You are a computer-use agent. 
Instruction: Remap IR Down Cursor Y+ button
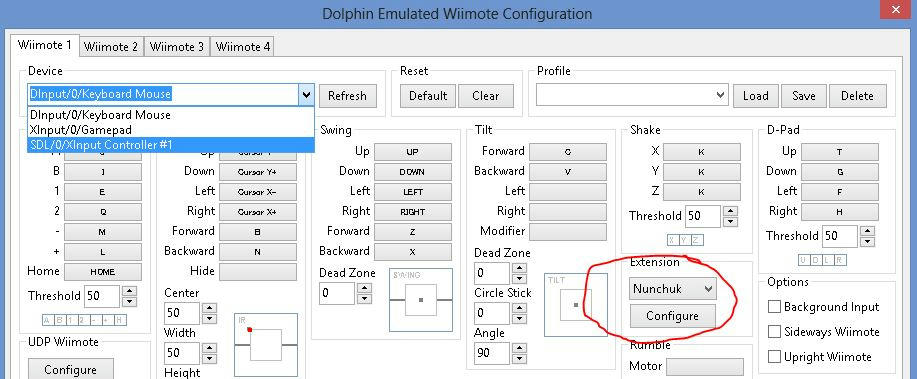pyautogui.click(x=258, y=172)
